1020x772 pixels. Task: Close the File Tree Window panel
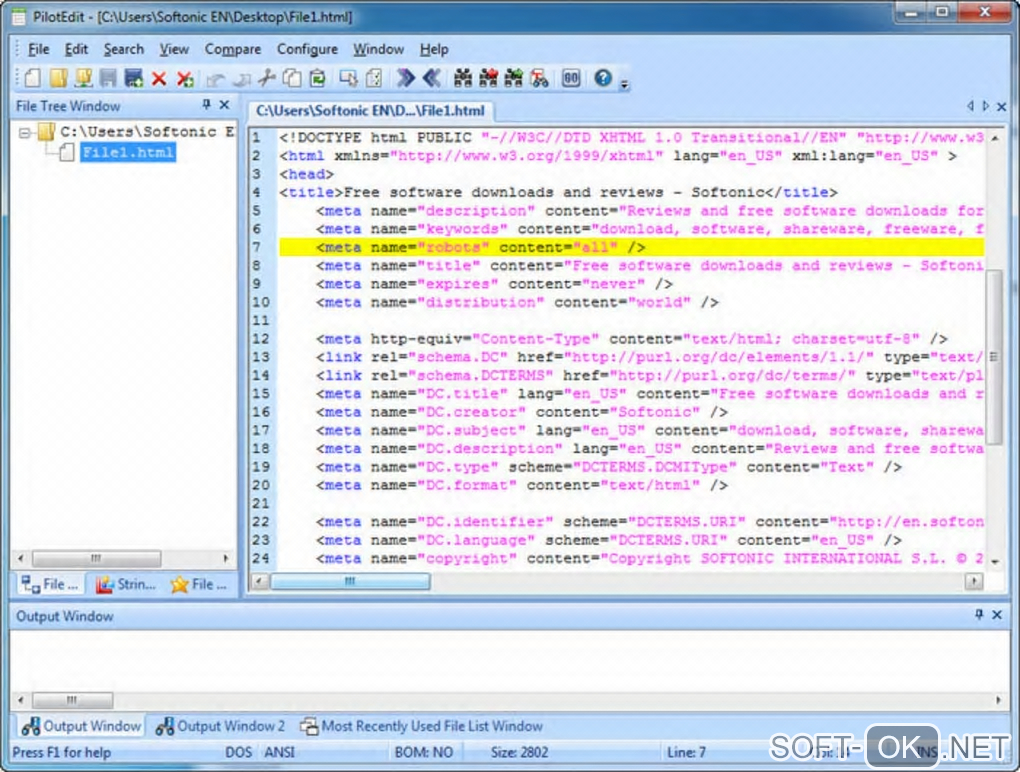point(224,105)
